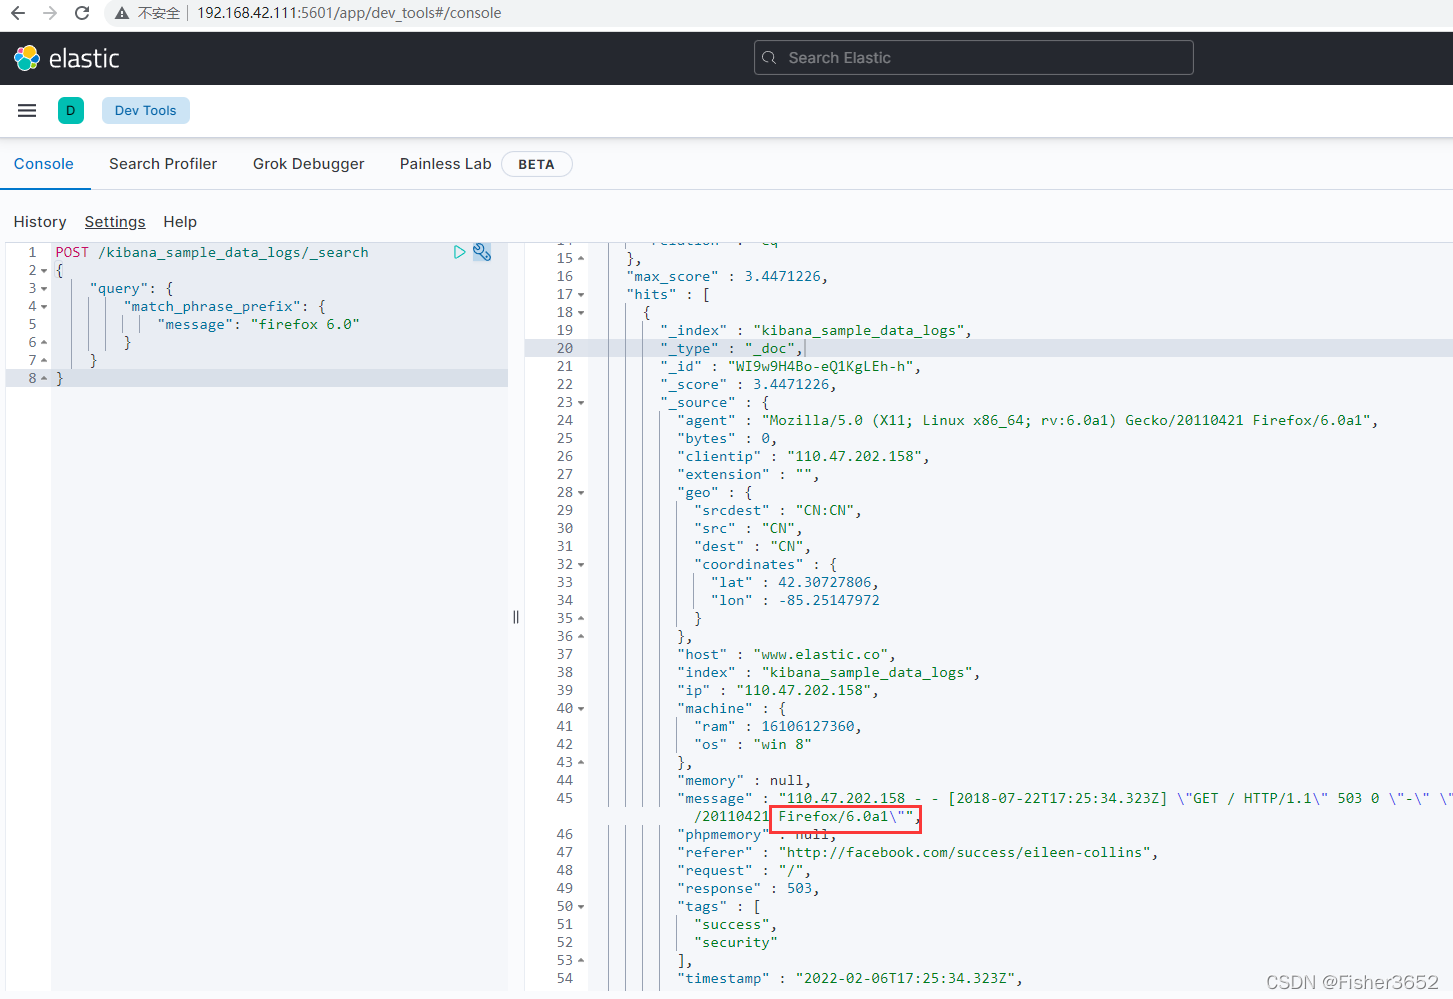Click the "_id" value on line 21
The height and width of the screenshot is (999, 1453).
tap(820, 367)
